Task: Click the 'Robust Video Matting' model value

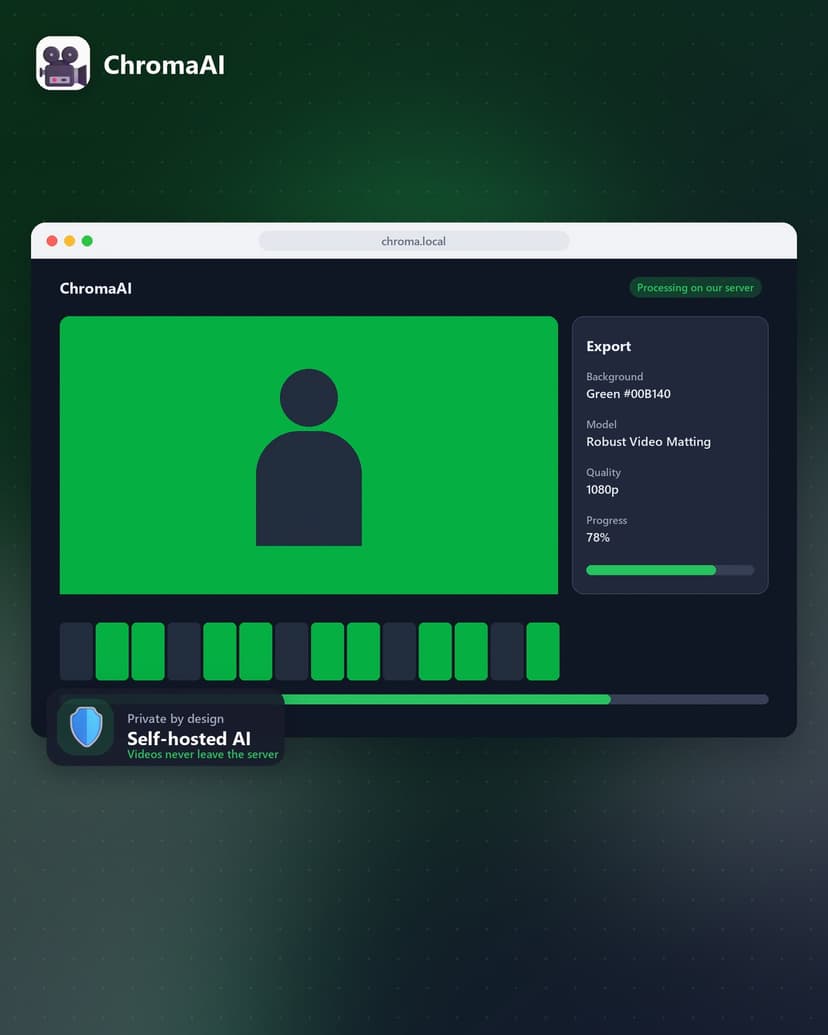Action: coord(648,442)
